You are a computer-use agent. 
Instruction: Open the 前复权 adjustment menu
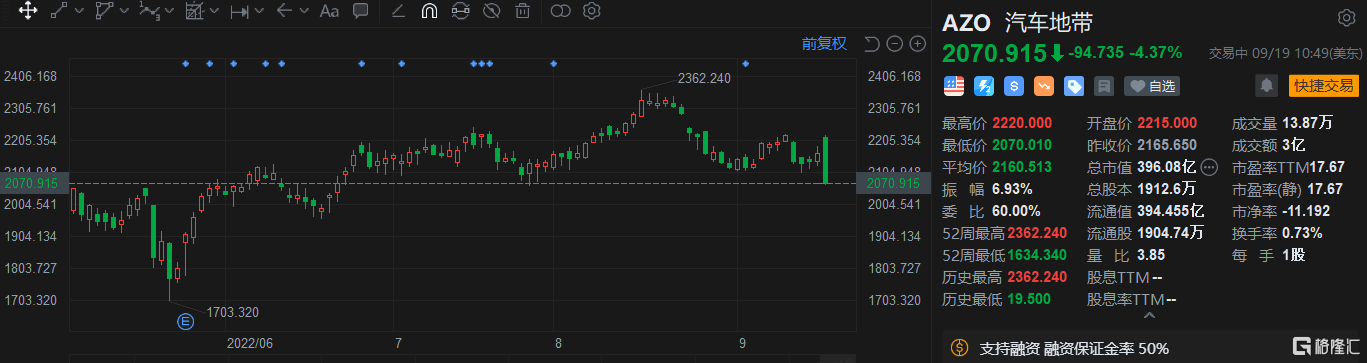pyautogui.click(x=824, y=43)
